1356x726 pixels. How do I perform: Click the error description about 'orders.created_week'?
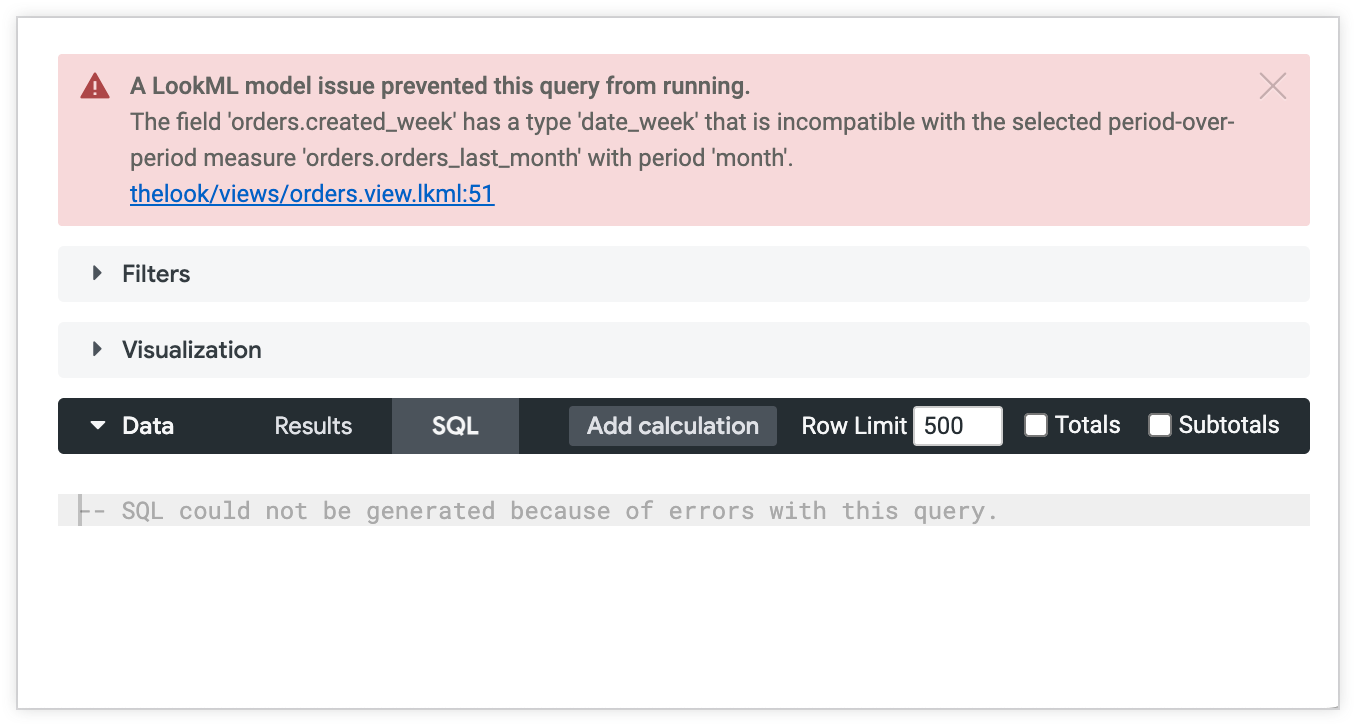(682, 140)
